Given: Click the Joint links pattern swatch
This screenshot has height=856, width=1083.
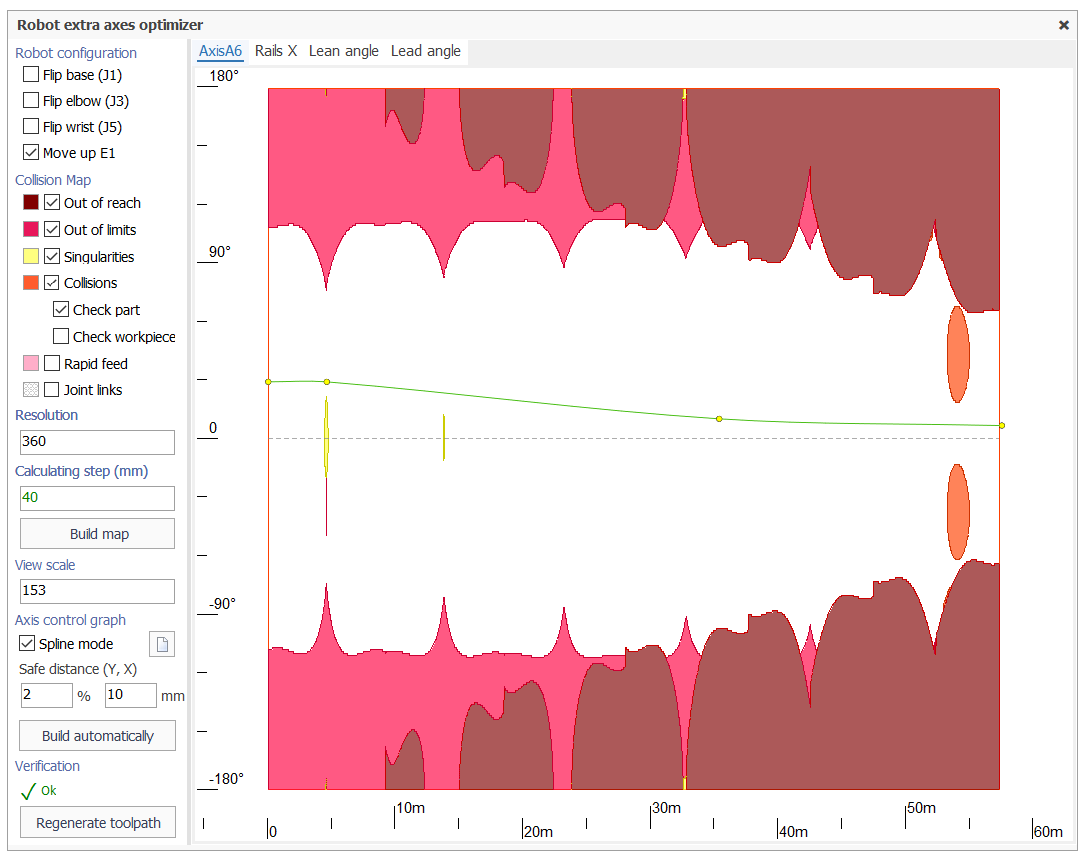Looking at the screenshot, I should (31, 390).
